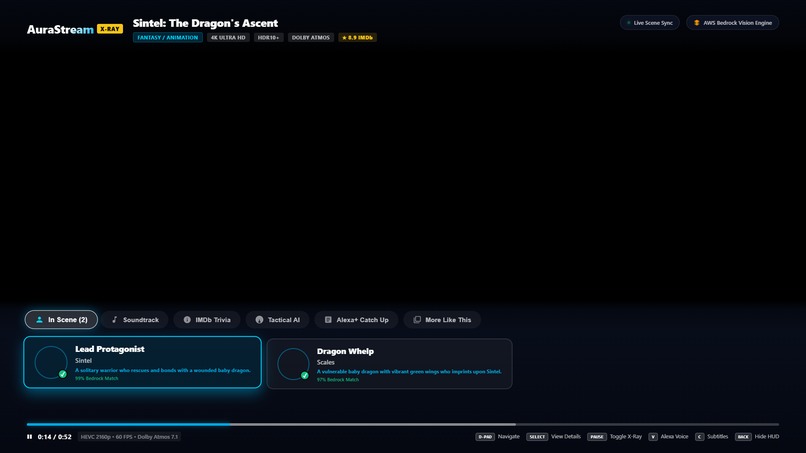Click the X-RAY badge next to AuraStream
Image resolution: width=806 pixels, height=453 pixels.
click(110, 29)
